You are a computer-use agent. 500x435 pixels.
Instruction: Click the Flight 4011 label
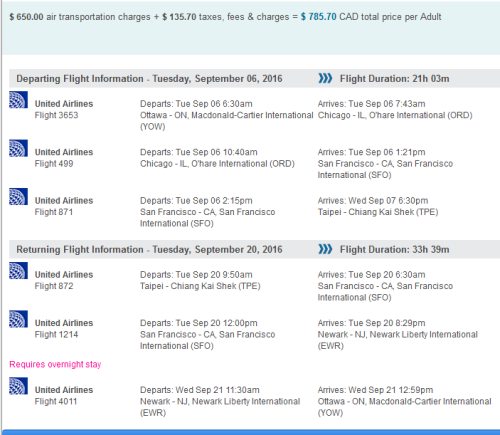pos(56,401)
